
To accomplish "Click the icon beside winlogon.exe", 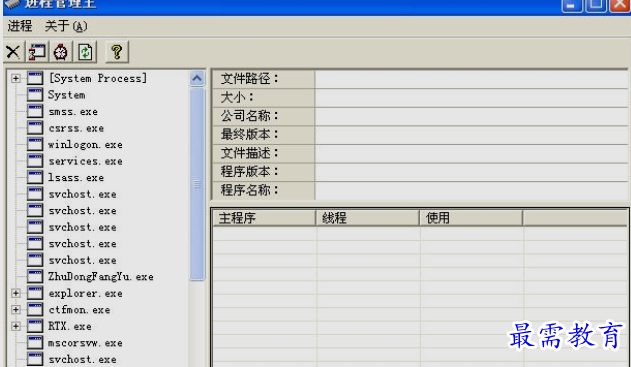I will 35,144.
